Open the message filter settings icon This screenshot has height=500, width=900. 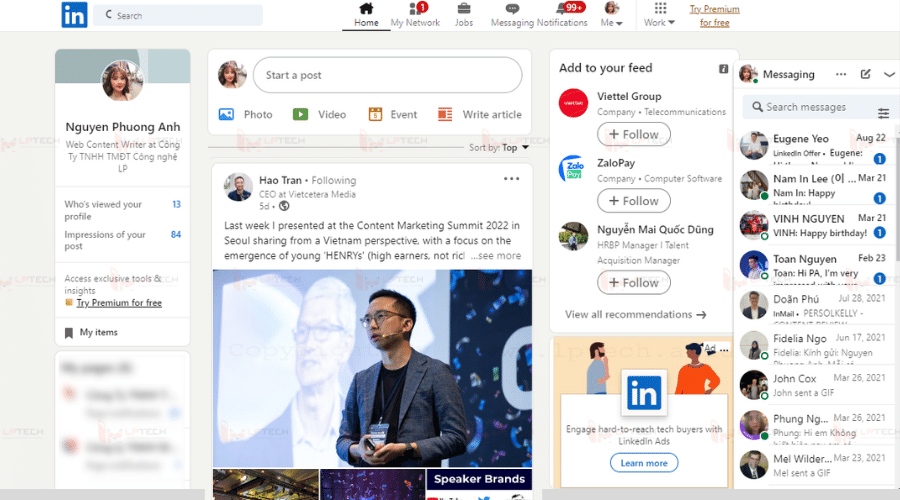pos(883,113)
